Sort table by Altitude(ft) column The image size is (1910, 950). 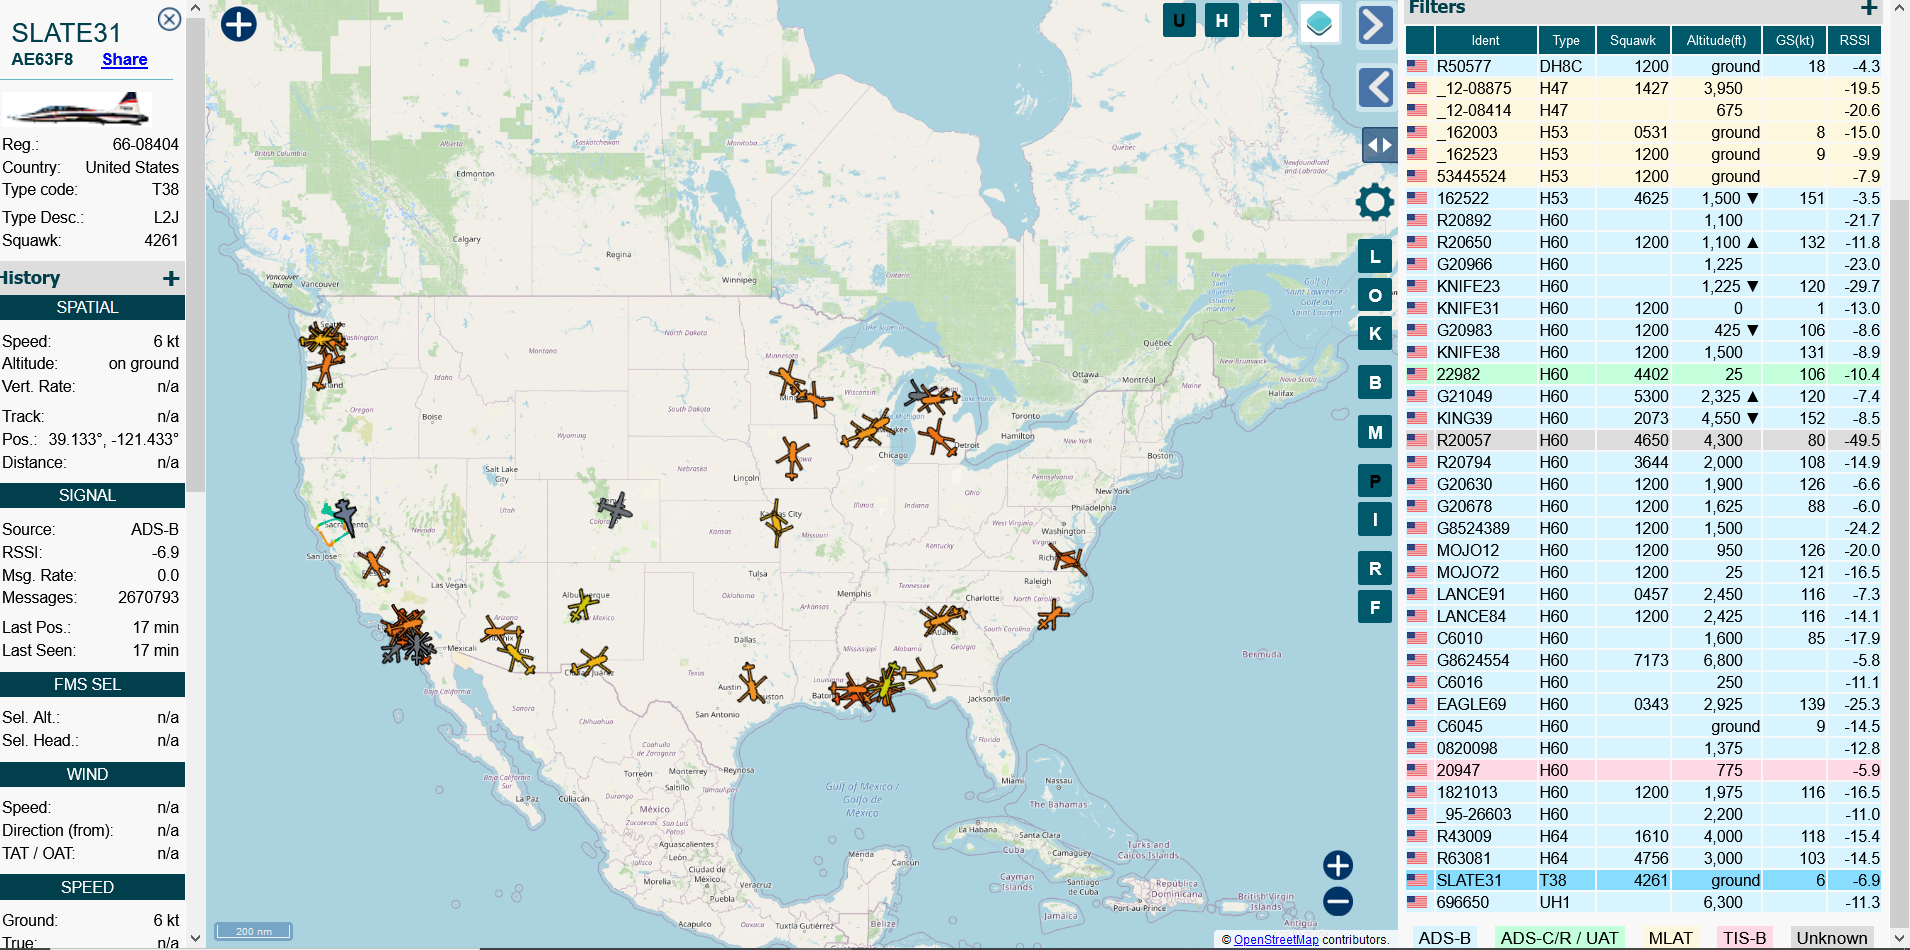1716,40
